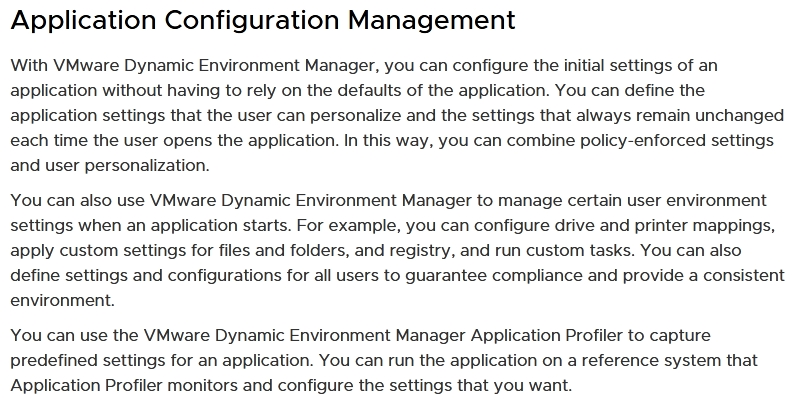800x409 pixels.
Task: Click the words 'policy-enforced settings'
Action: pyautogui.click(x=677, y=141)
